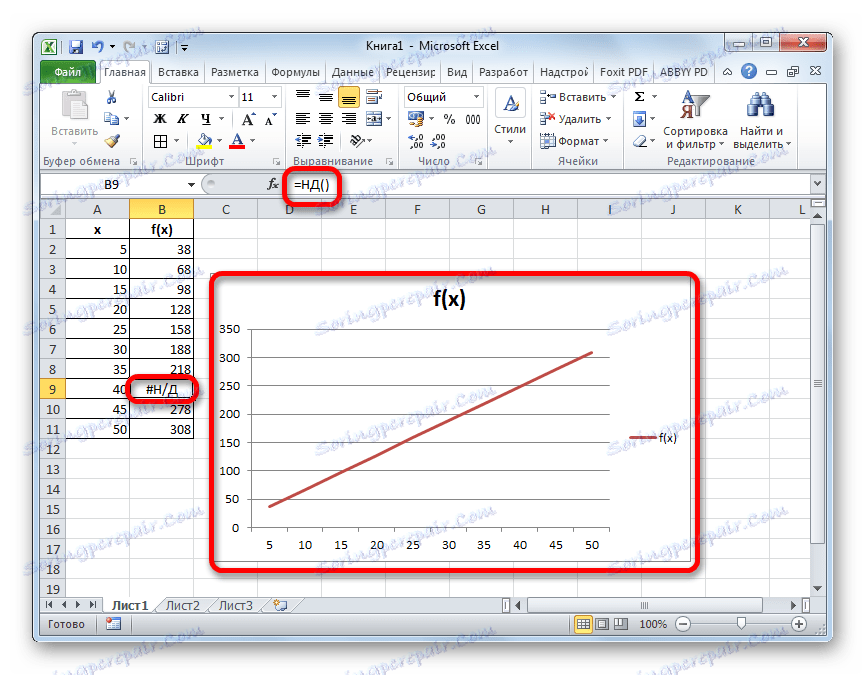Toggle bold formatting (Ж)
866x675 pixels.
158,118
